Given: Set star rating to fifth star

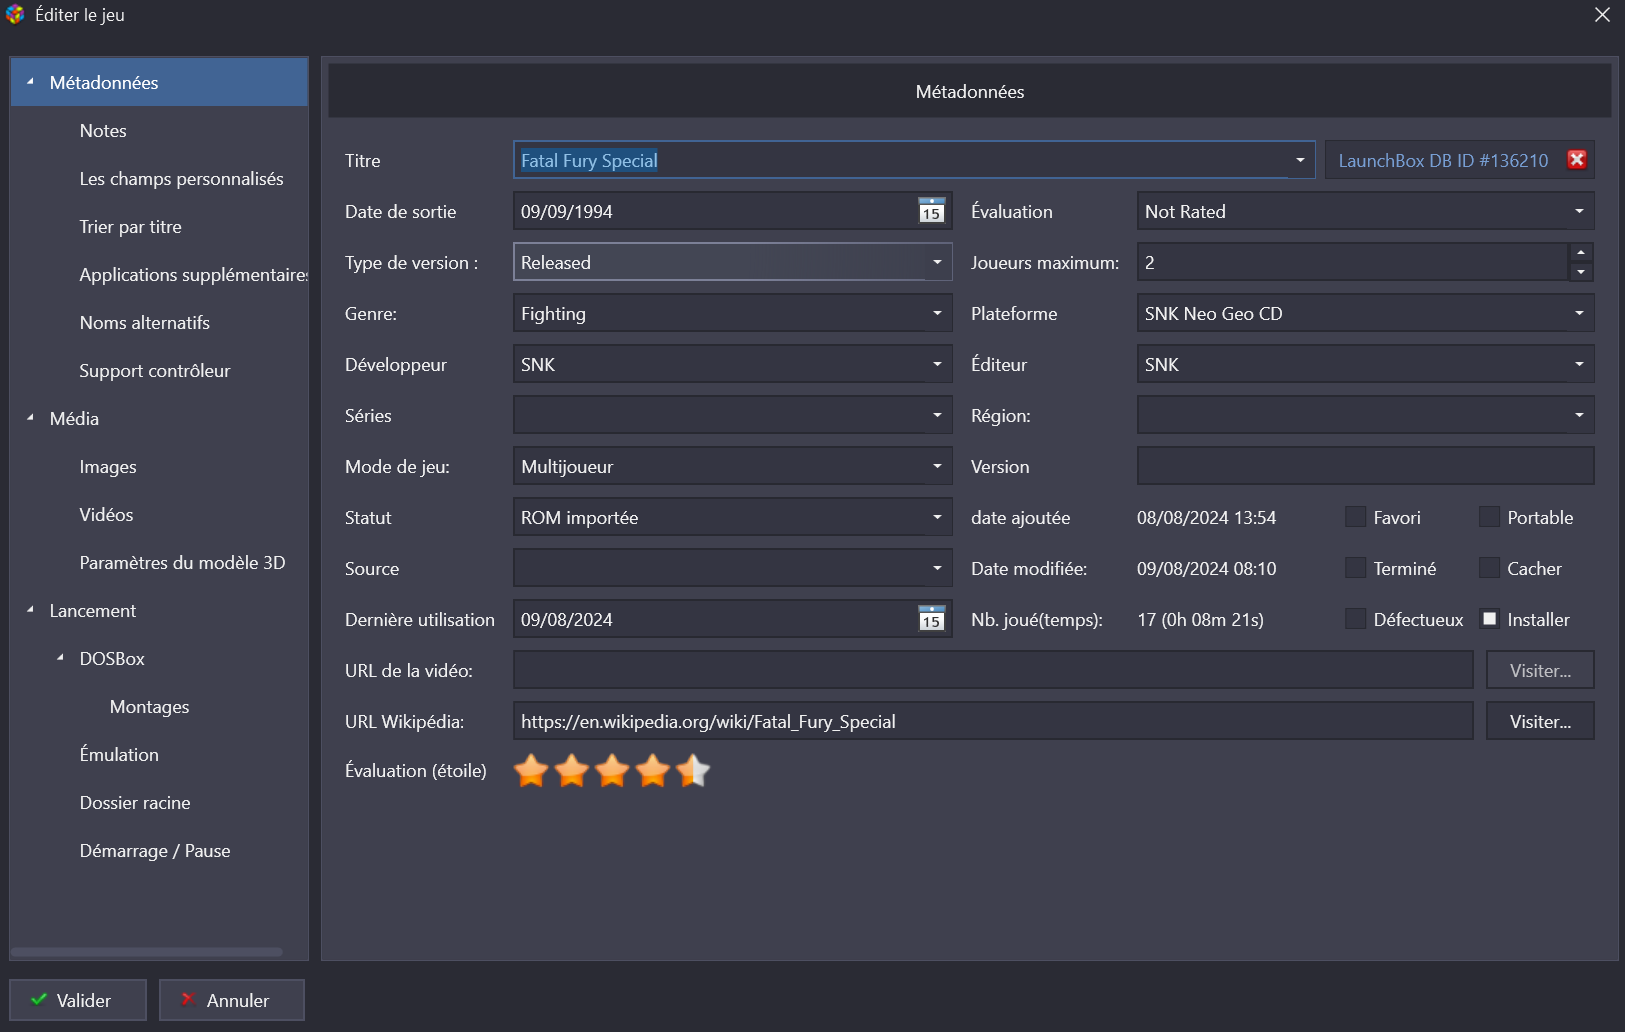Looking at the screenshot, I should coord(693,771).
